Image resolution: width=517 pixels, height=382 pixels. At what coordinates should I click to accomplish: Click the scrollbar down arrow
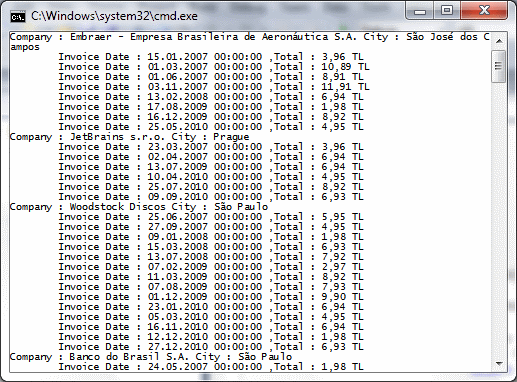pos(499,364)
